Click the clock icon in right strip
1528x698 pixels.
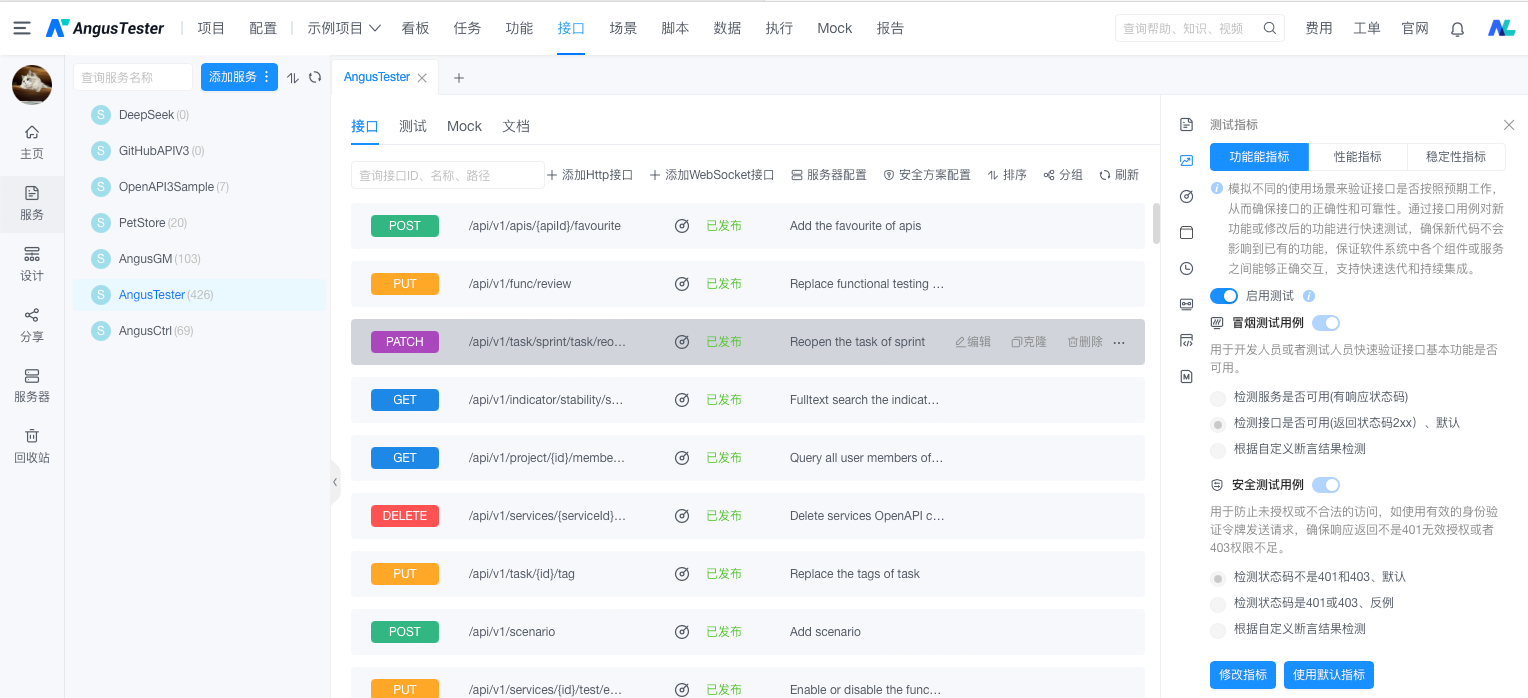pyautogui.click(x=1186, y=268)
